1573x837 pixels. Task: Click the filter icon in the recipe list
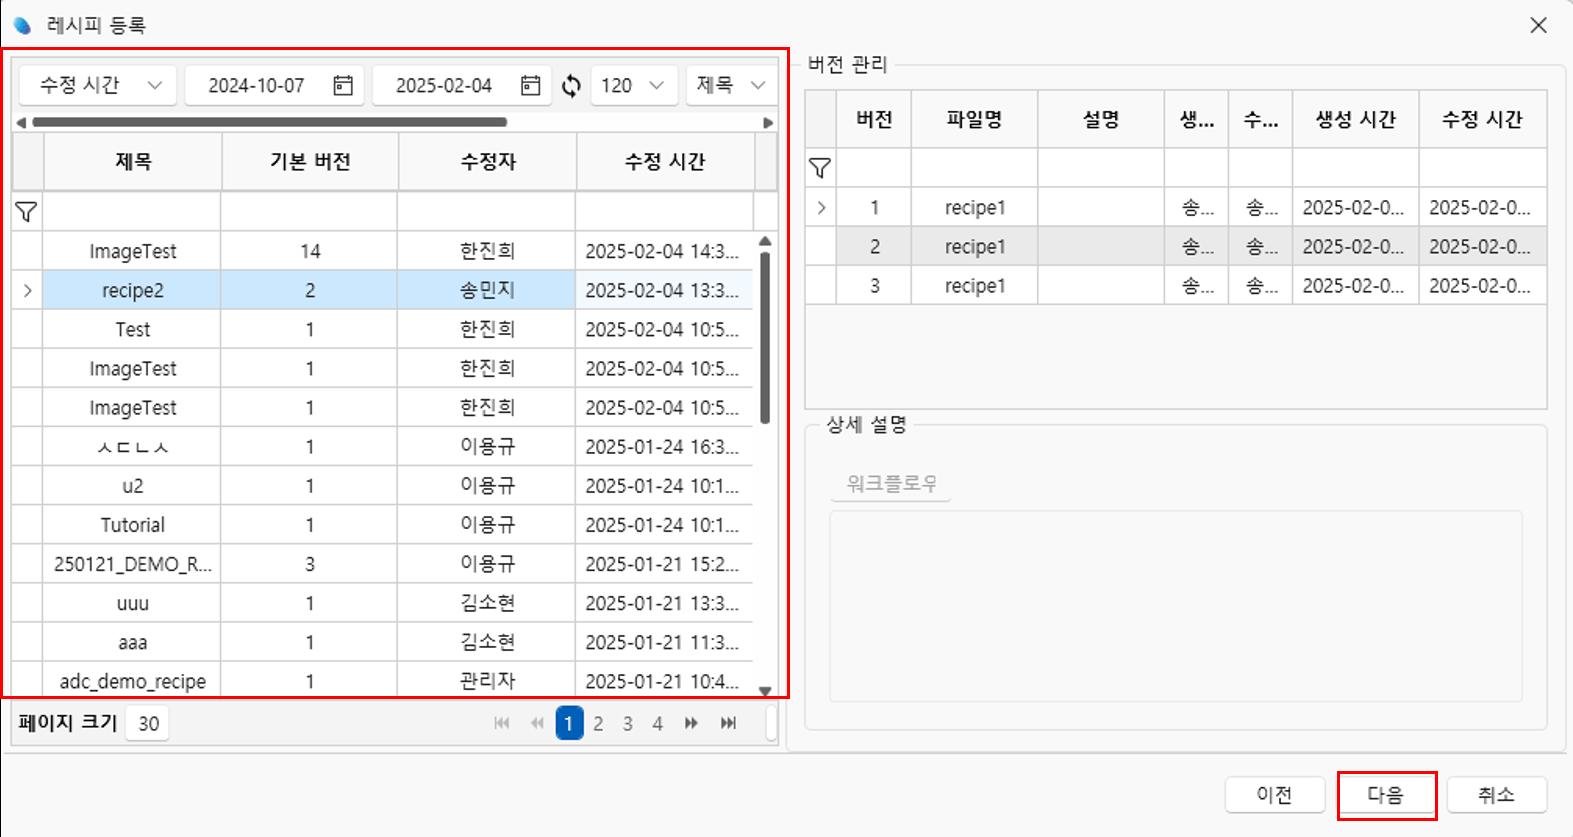click(27, 212)
